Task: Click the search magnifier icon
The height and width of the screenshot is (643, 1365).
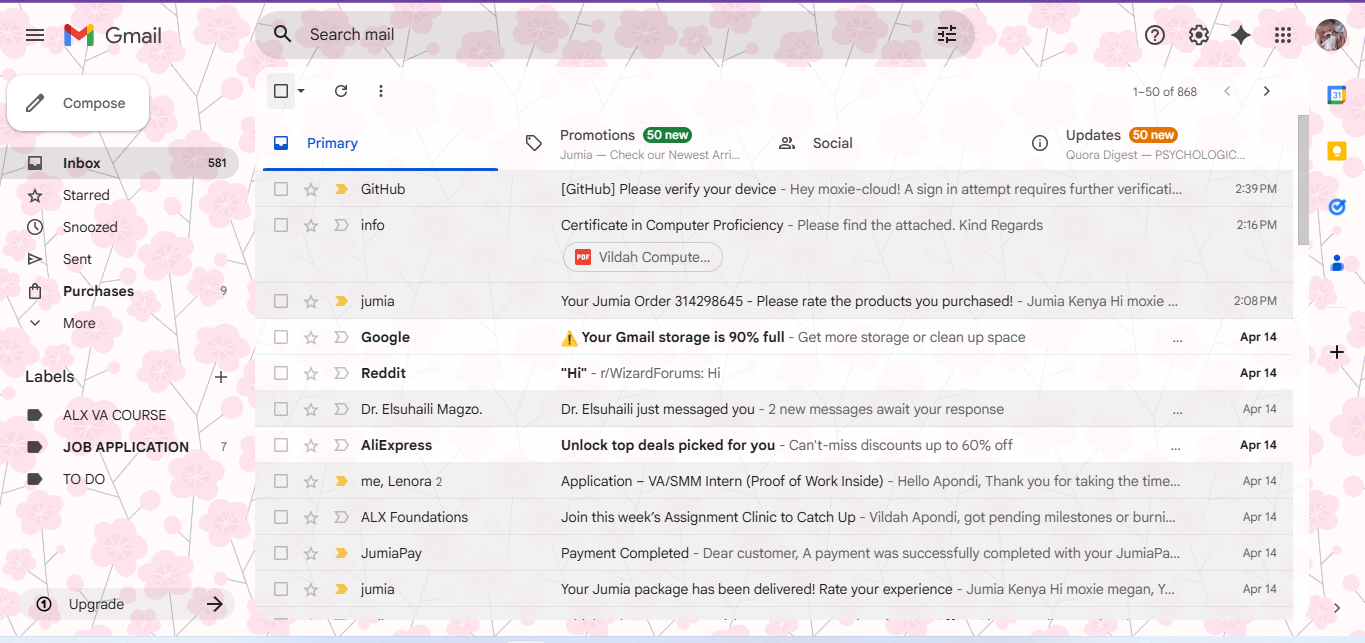Action: [x=283, y=34]
